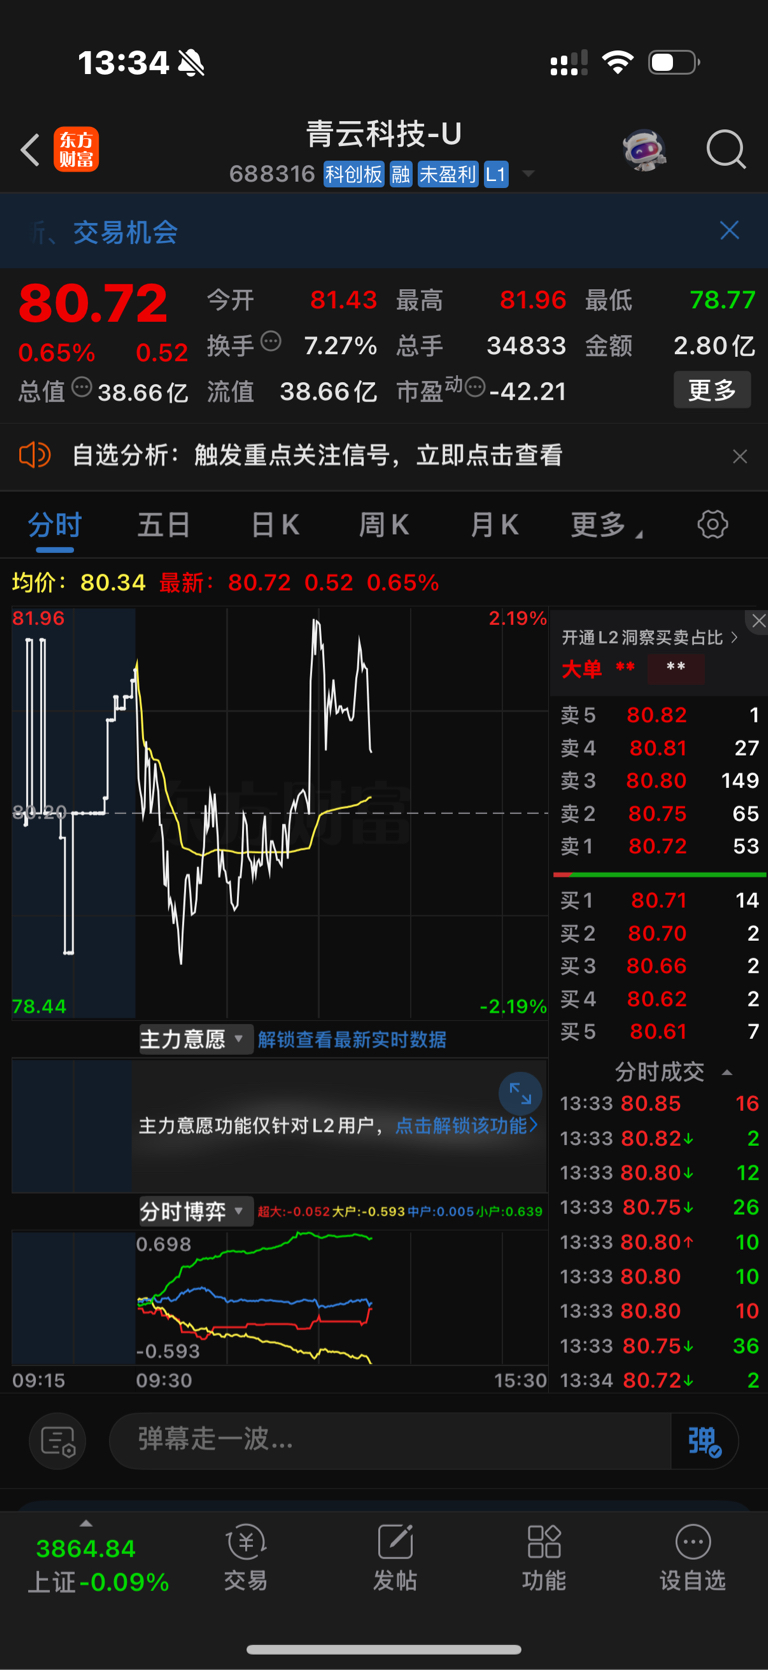Open the 交易 trade icon
Viewport: 768px width, 1670px height.
246,1558
